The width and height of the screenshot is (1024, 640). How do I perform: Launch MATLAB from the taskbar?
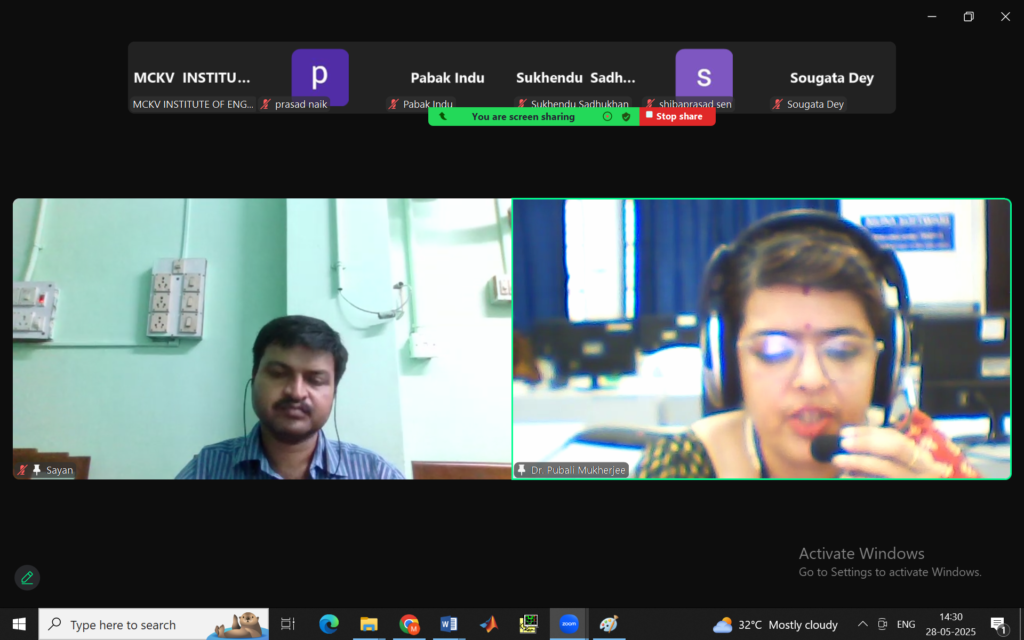pyautogui.click(x=489, y=624)
